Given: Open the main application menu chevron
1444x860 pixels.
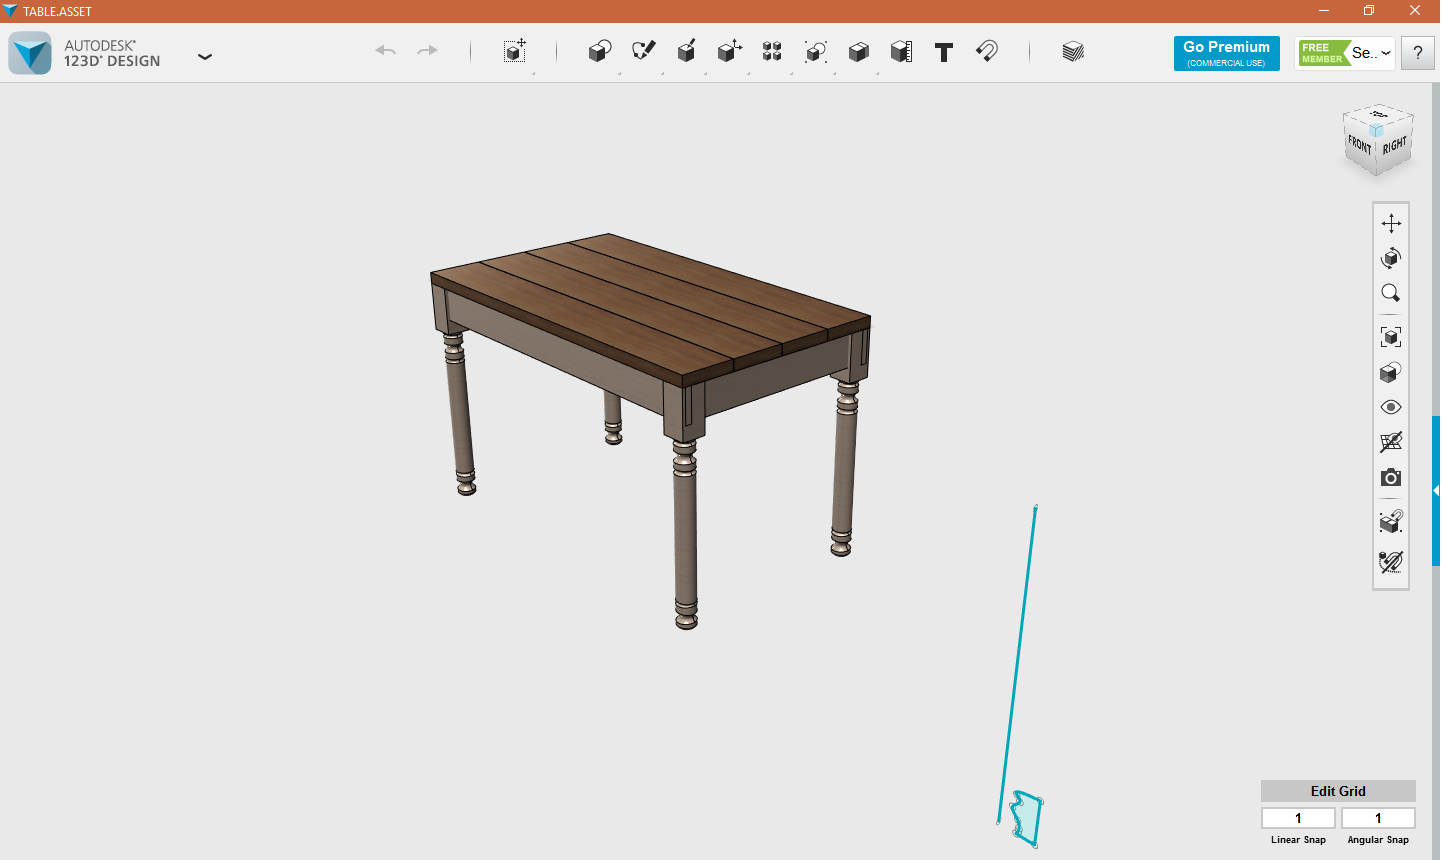Looking at the screenshot, I should [x=205, y=57].
